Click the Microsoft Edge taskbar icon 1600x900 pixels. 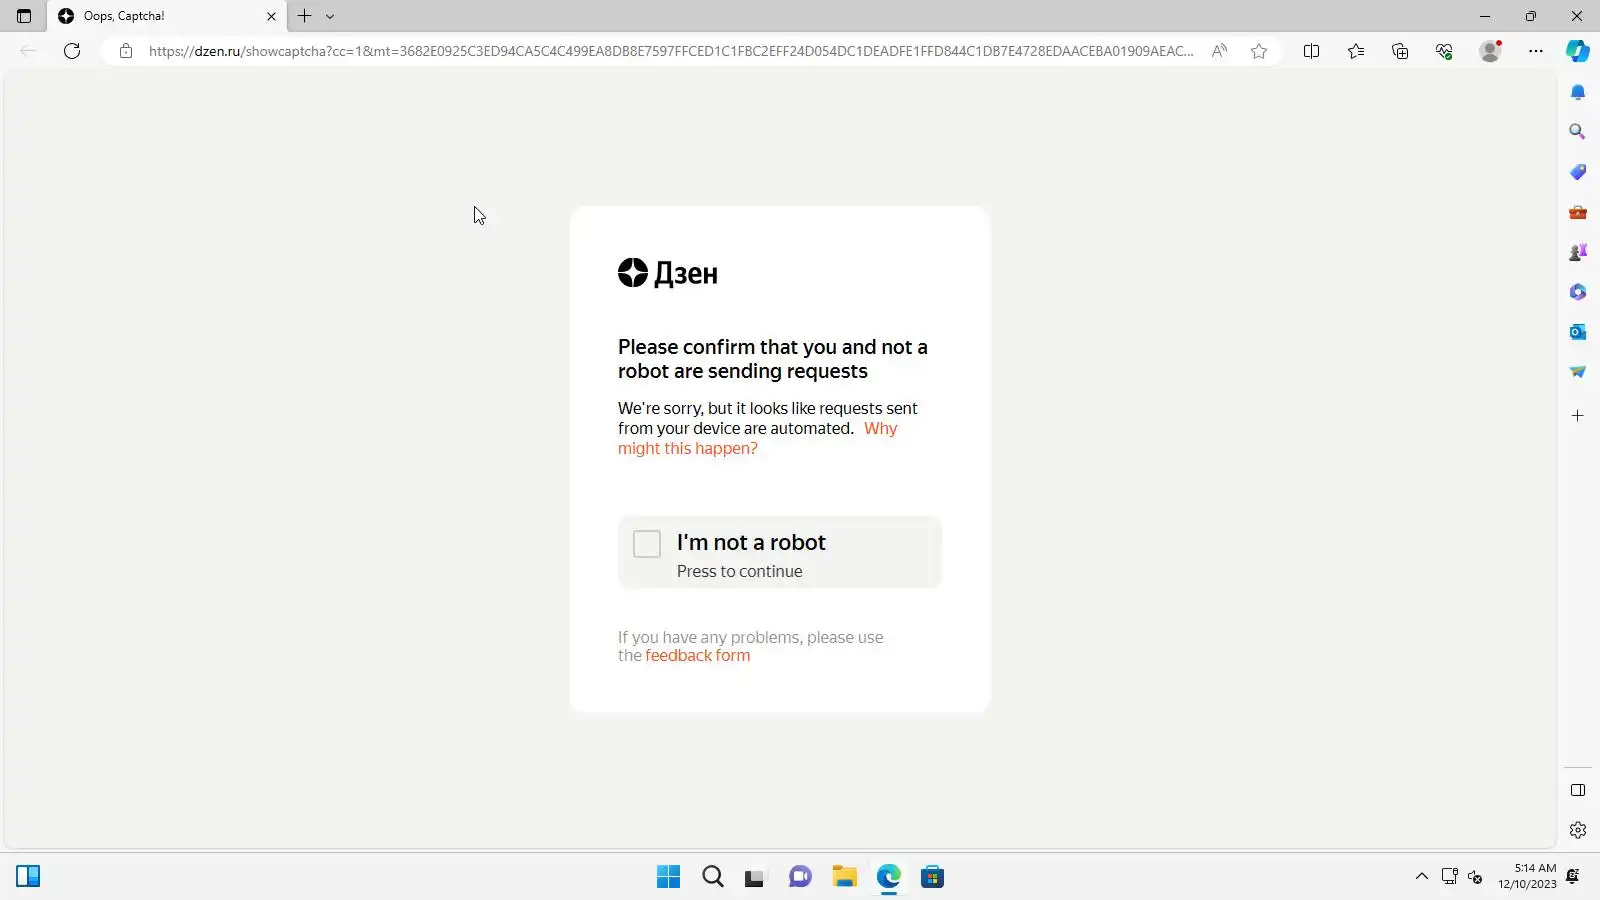click(889, 877)
